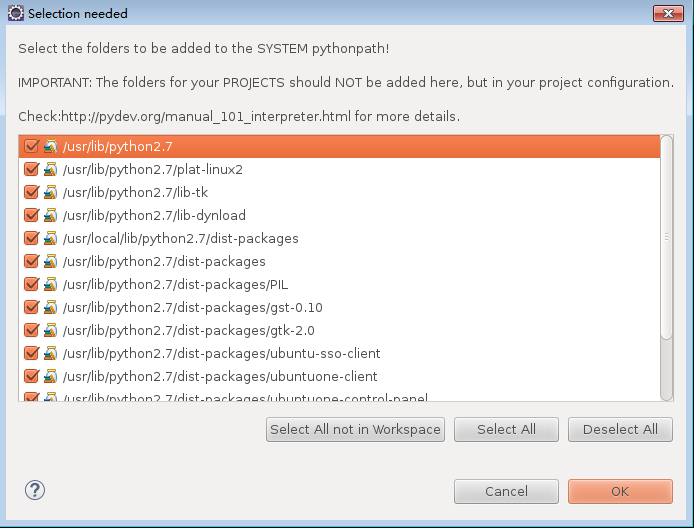The height and width of the screenshot is (528, 694).
Task: Click the help question mark icon
Action: 35,490
